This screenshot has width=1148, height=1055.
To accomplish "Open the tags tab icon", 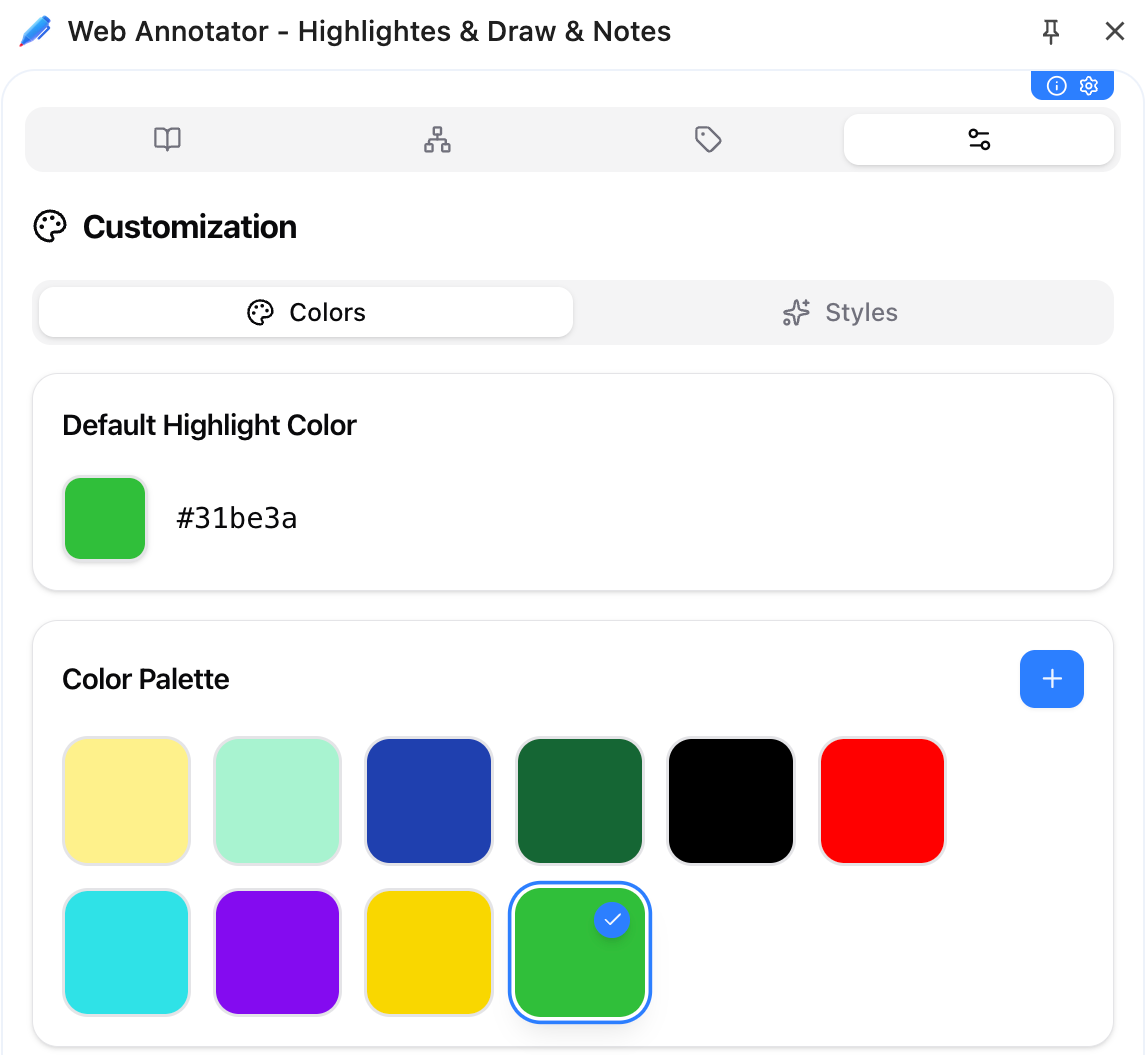I will (x=708, y=139).
